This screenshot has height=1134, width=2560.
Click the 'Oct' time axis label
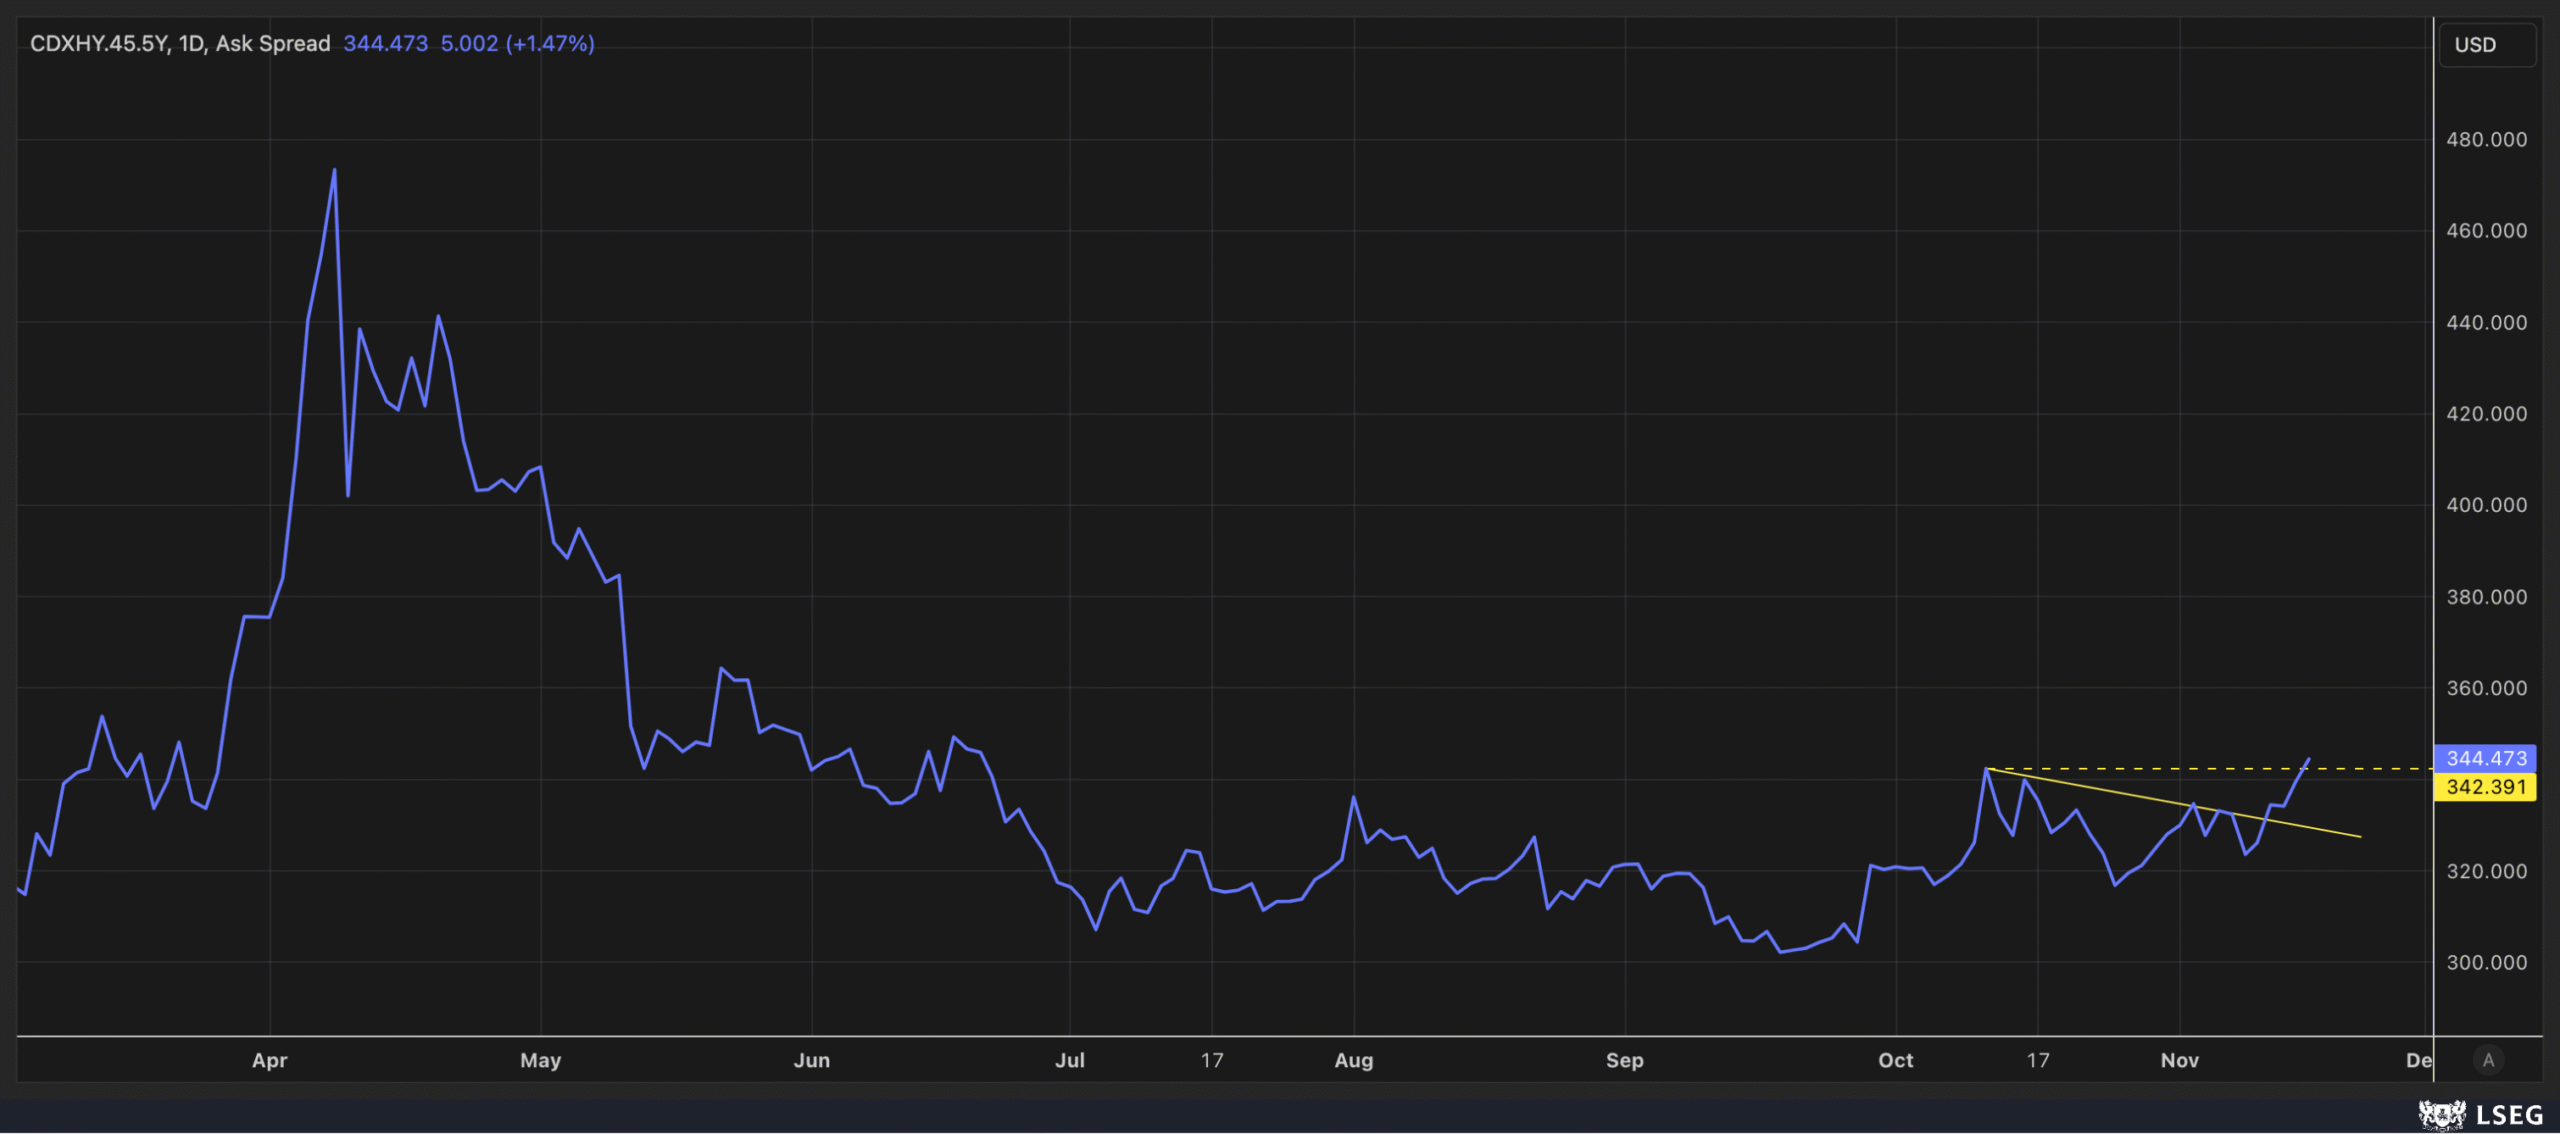pyautogui.click(x=1895, y=1060)
